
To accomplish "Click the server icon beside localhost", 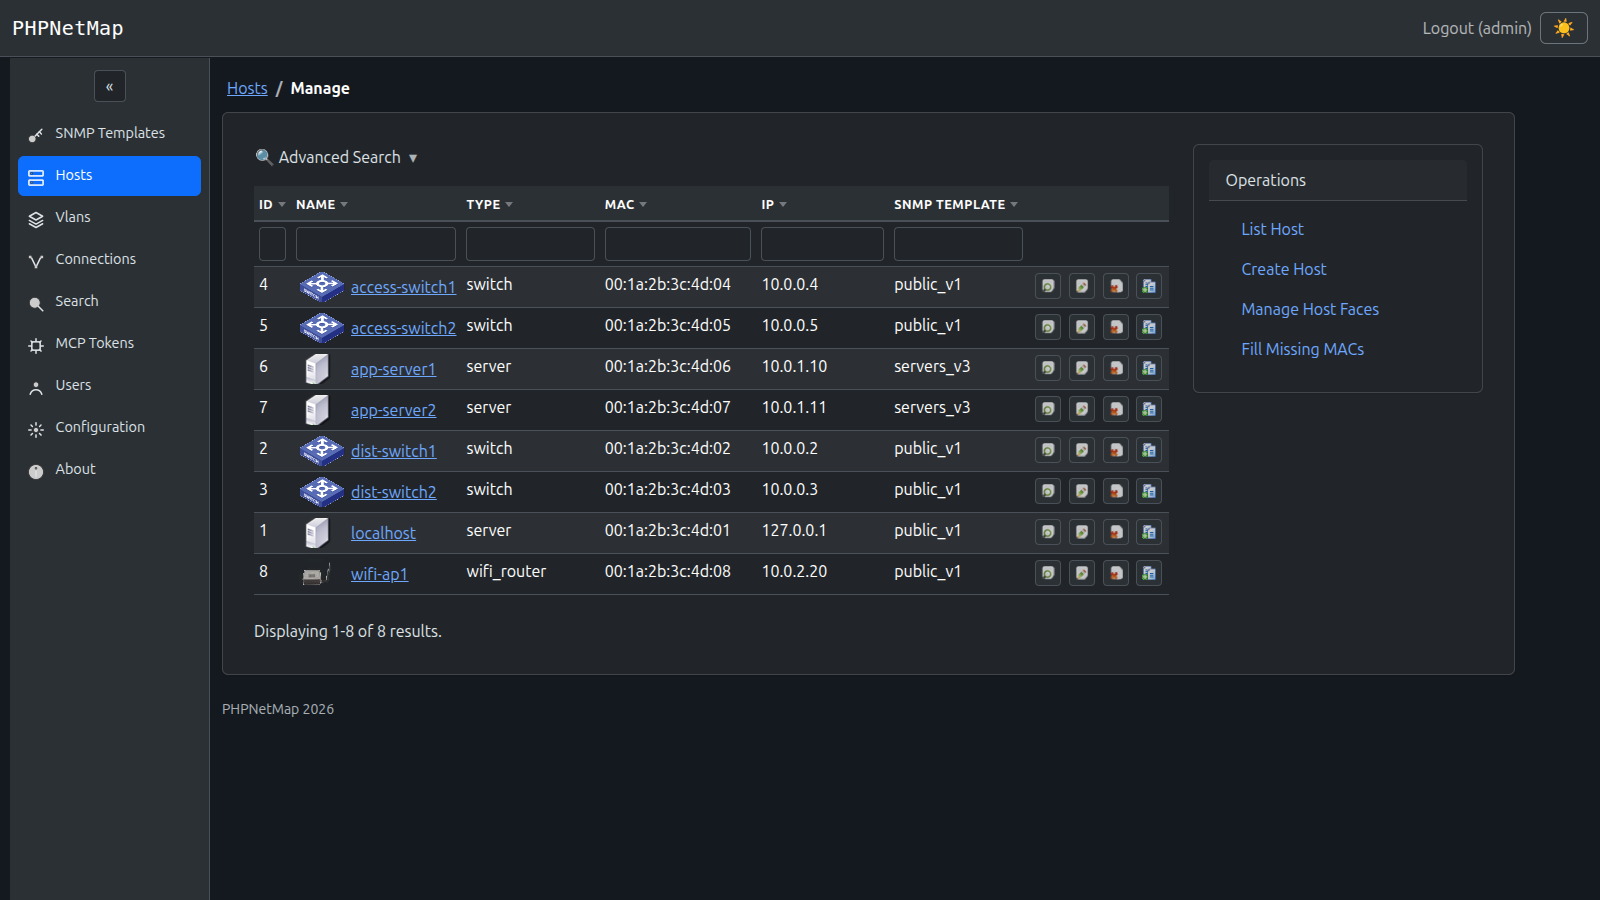I will [x=317, y=533].
